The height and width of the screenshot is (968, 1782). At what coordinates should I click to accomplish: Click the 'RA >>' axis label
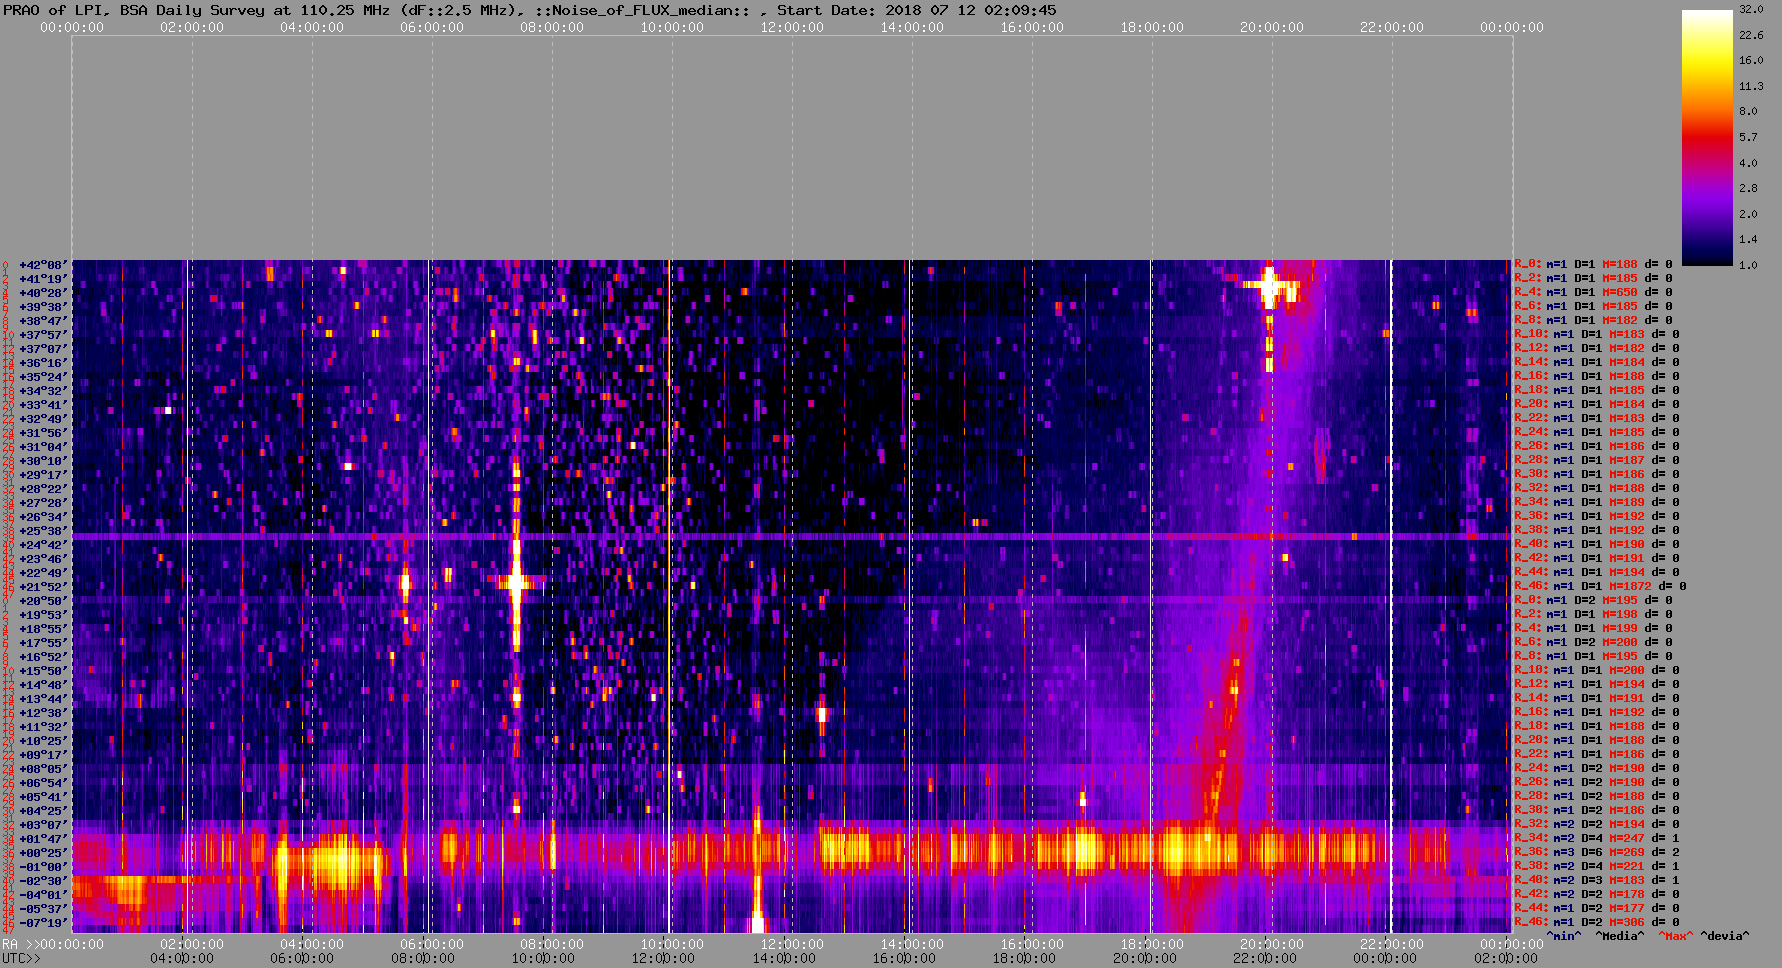click(19, 945)
